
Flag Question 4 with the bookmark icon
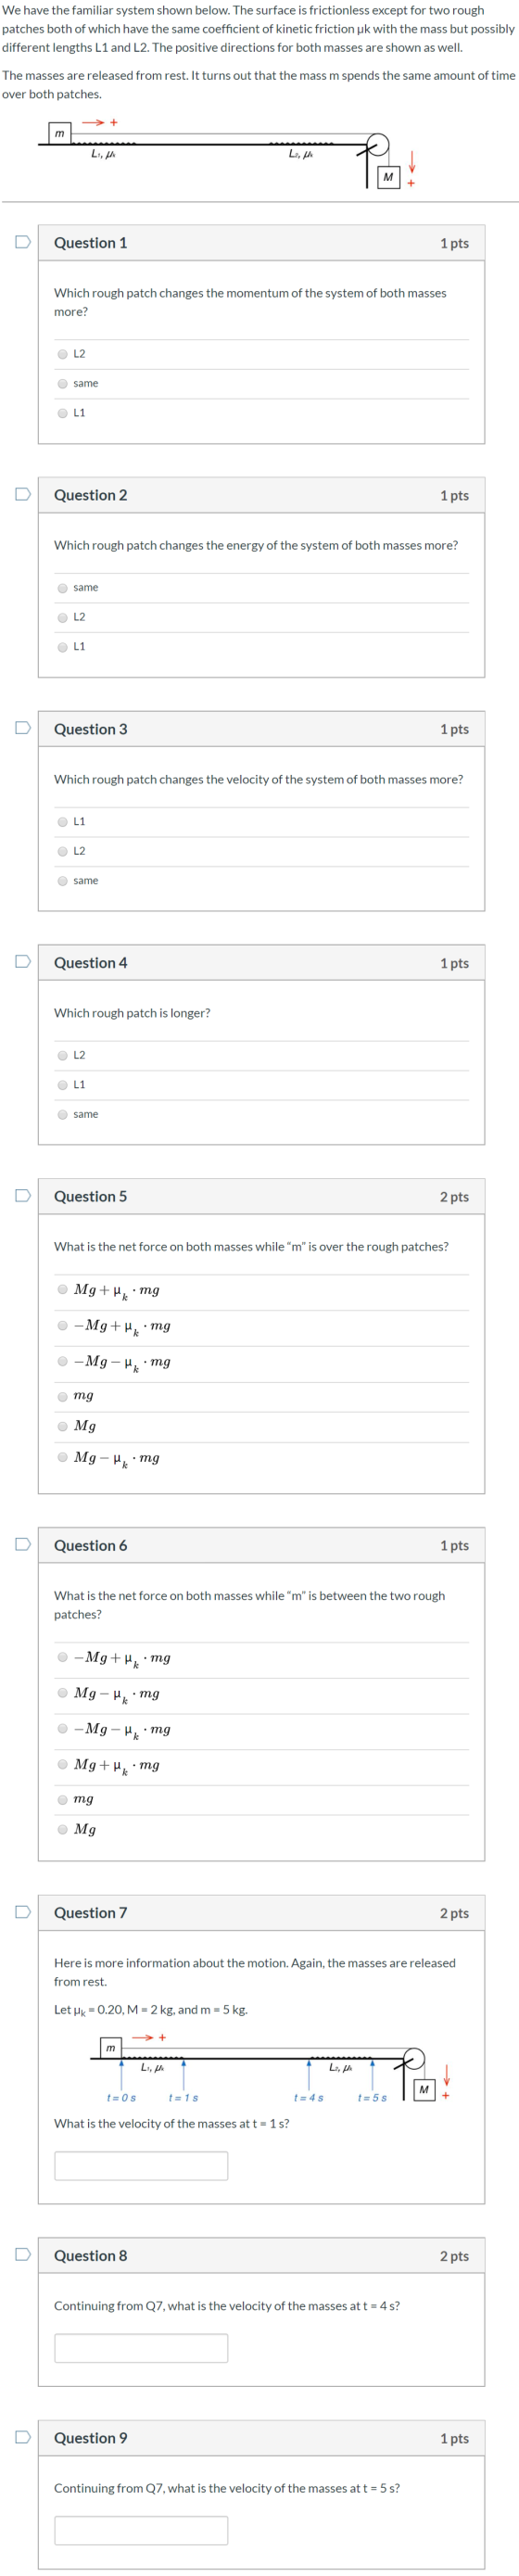[22, 962]
